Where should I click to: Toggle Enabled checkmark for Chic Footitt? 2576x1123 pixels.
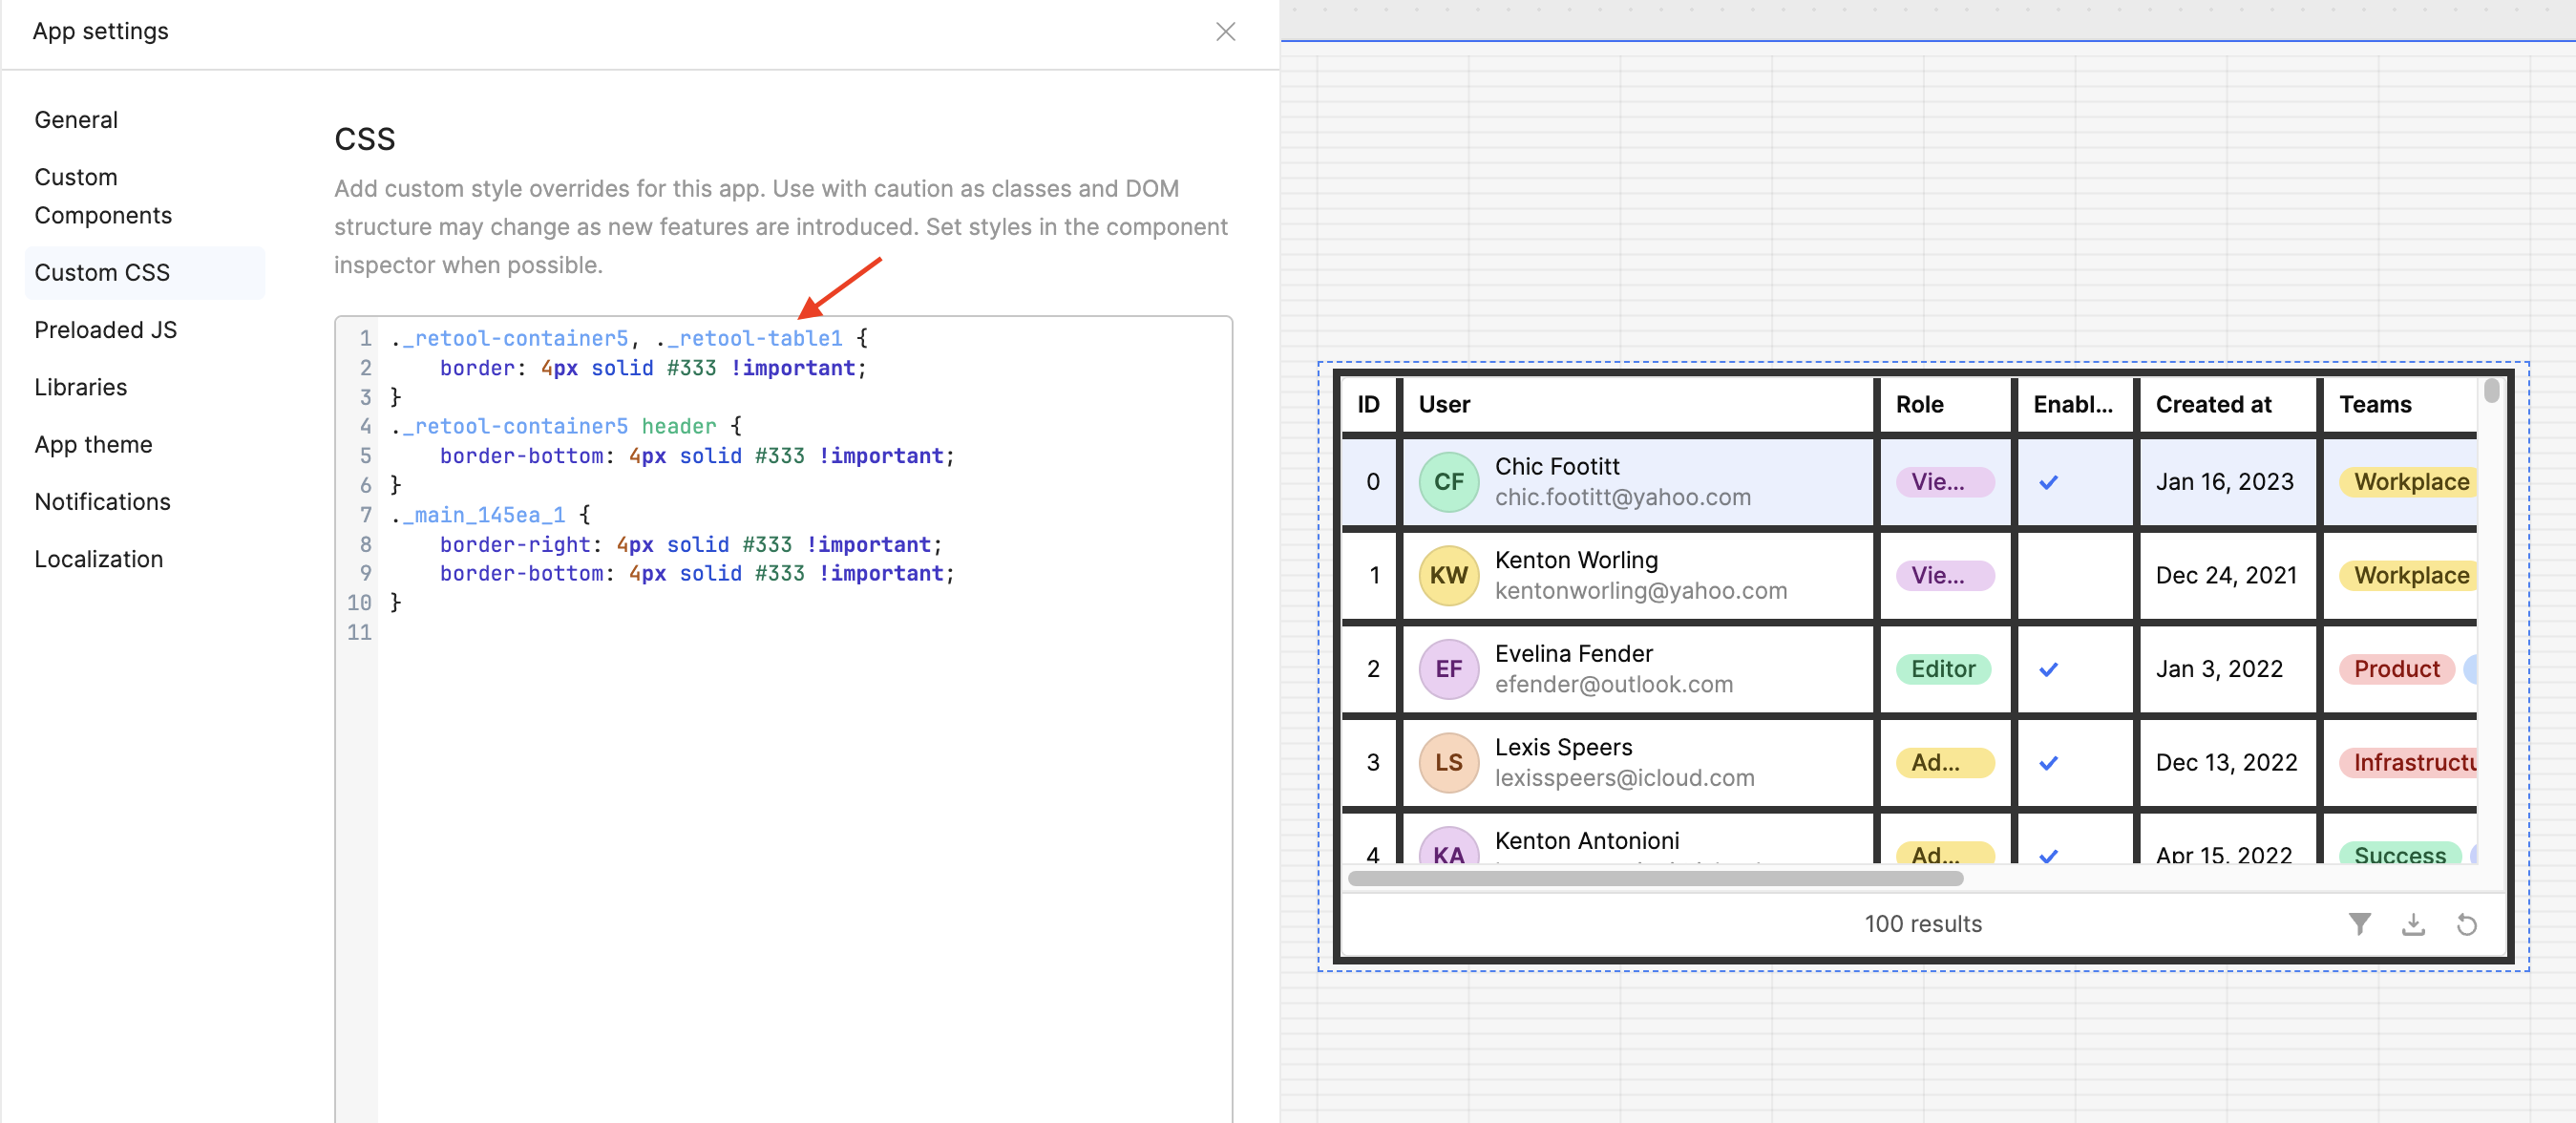coord(2048,482)
